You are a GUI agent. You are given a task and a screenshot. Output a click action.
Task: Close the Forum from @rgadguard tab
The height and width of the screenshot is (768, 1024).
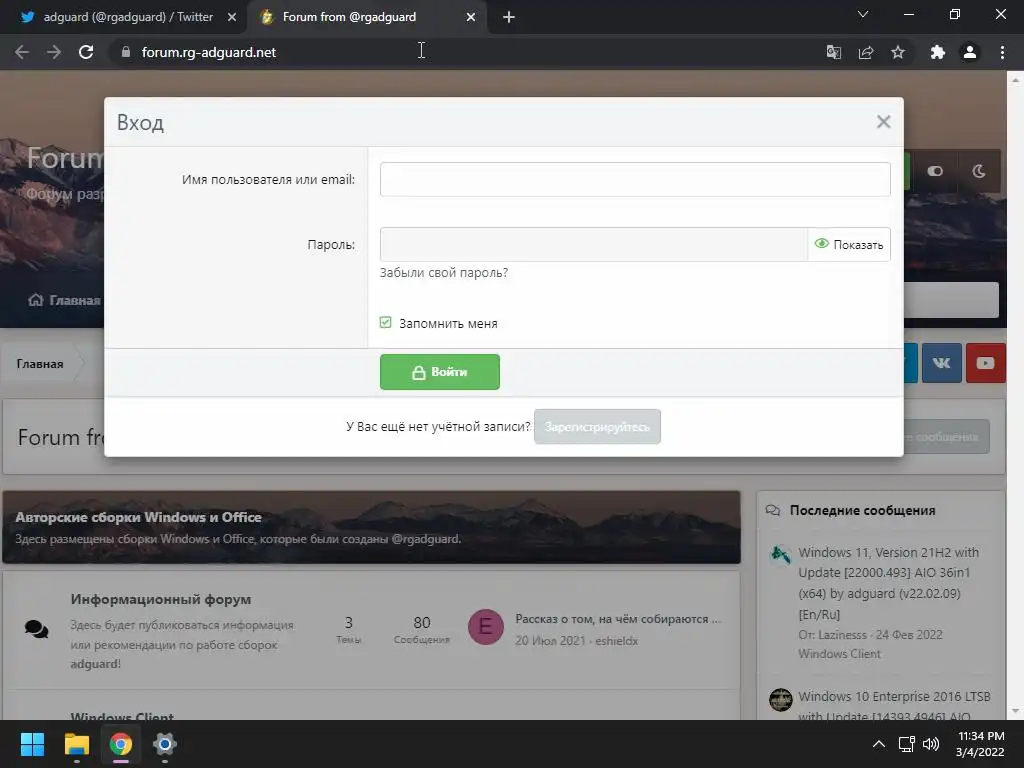(471, 17)
